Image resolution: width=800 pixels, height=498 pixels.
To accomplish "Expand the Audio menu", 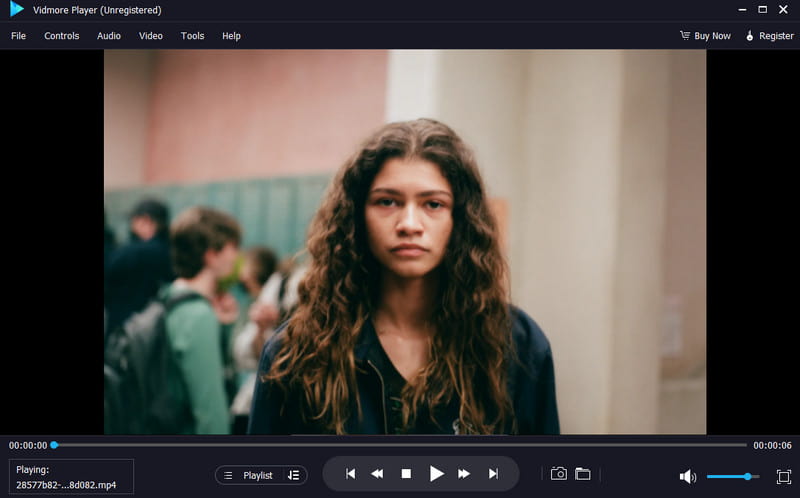I will [x=109, y=36].
